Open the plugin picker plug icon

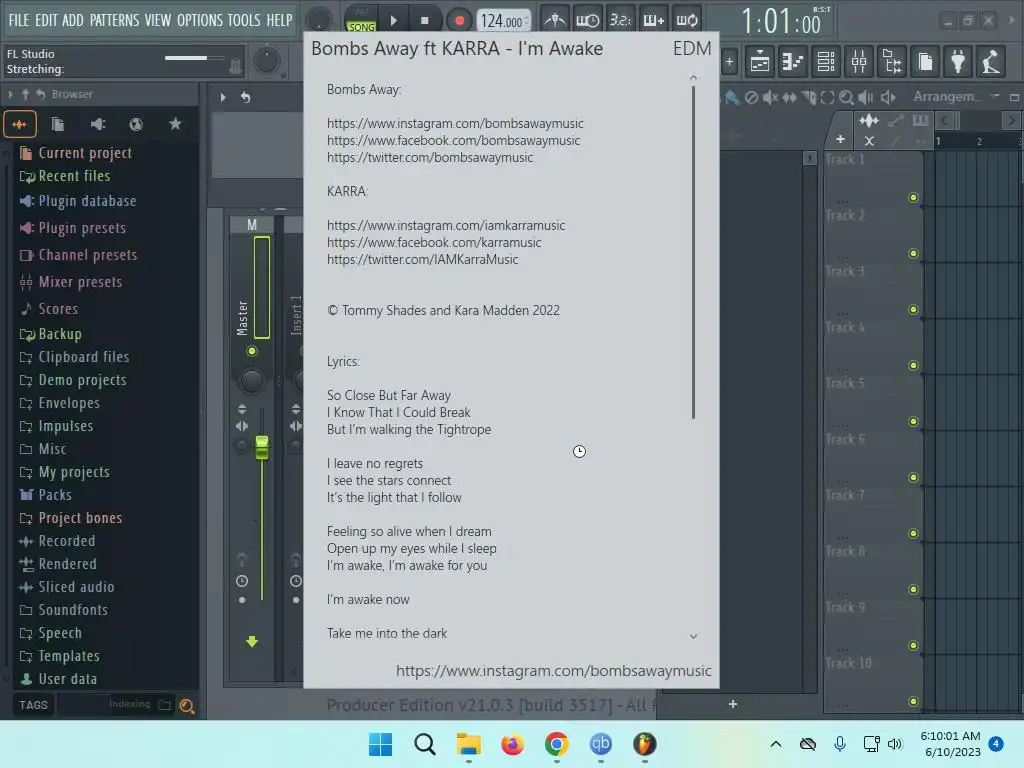[958, 62]
